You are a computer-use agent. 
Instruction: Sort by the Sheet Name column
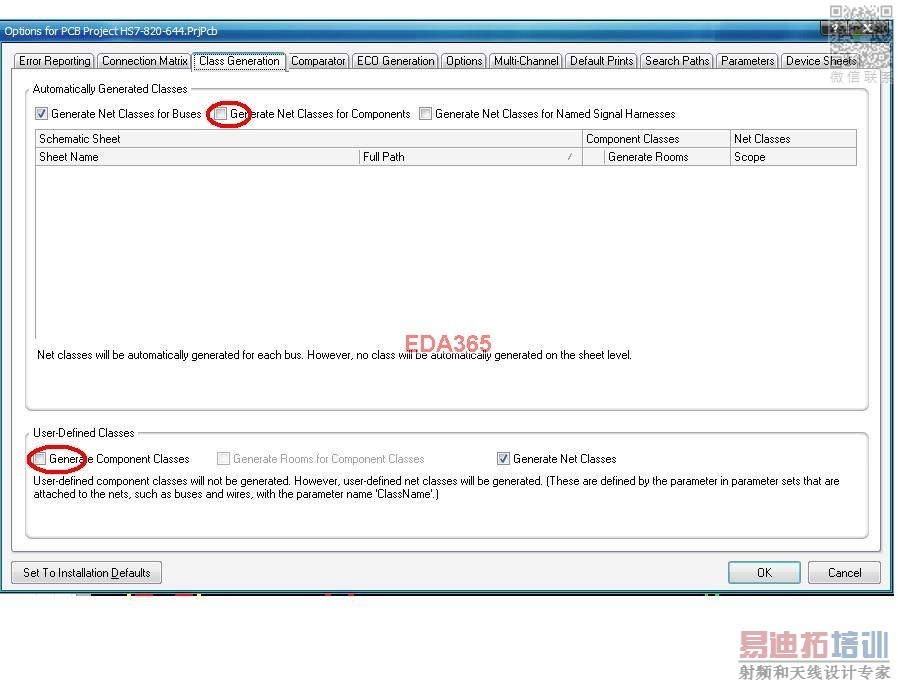(x=197, y=157)
